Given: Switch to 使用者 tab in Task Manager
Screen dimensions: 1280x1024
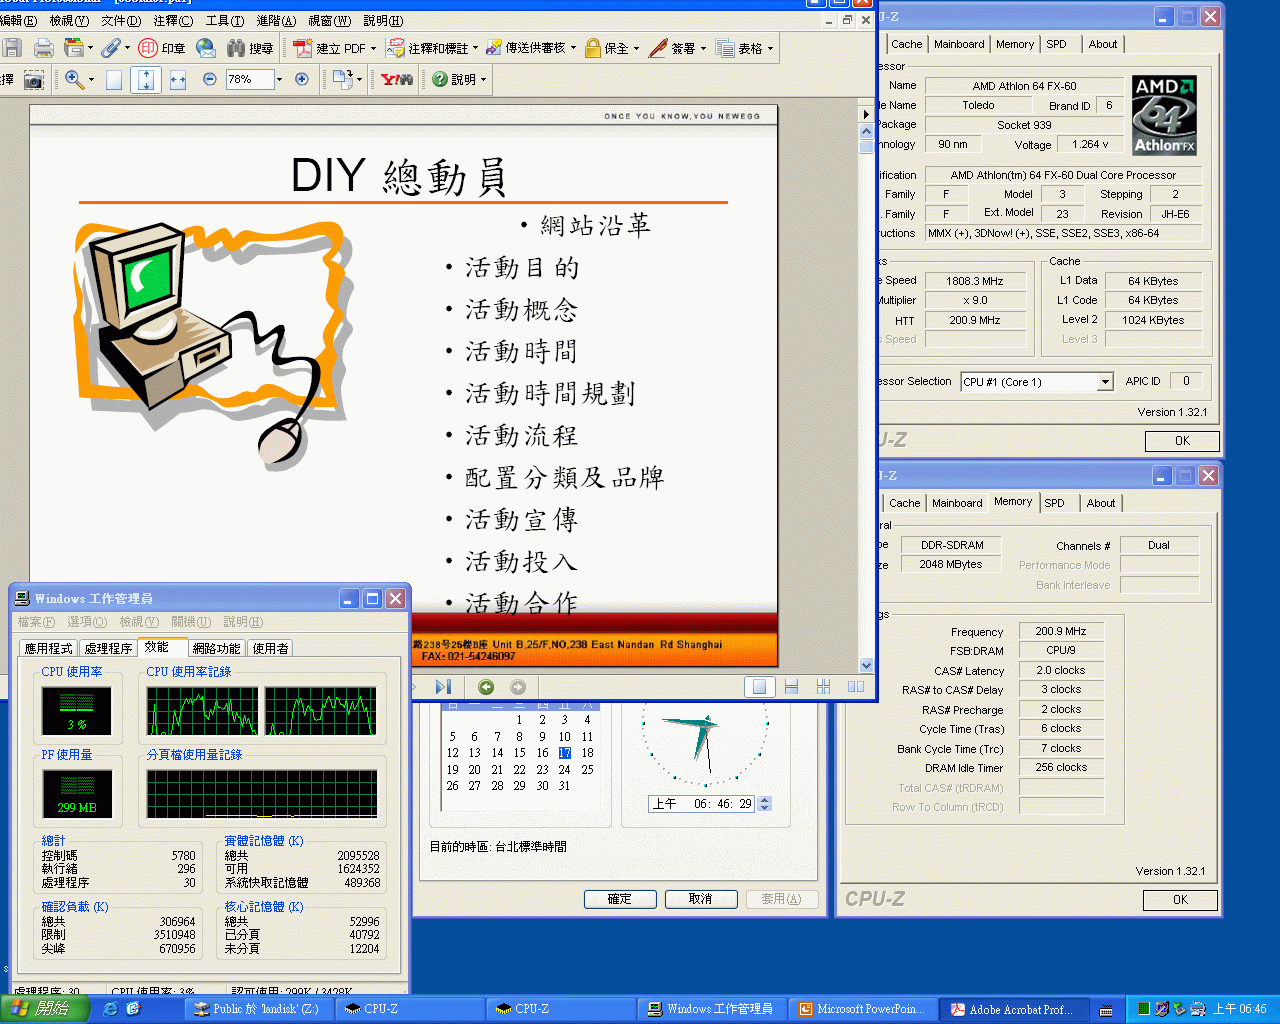Looking at the screenshot, I should pos(270,648).
